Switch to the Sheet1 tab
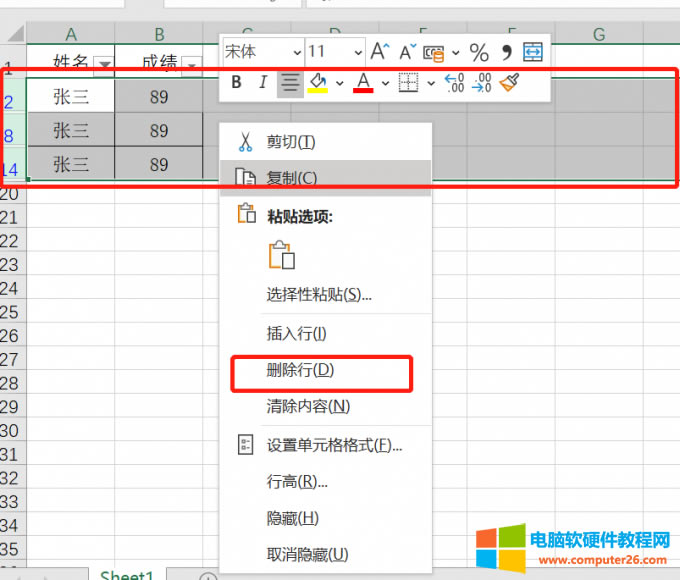The height and width of the screenshot is (580, 680). pos(127,575)
